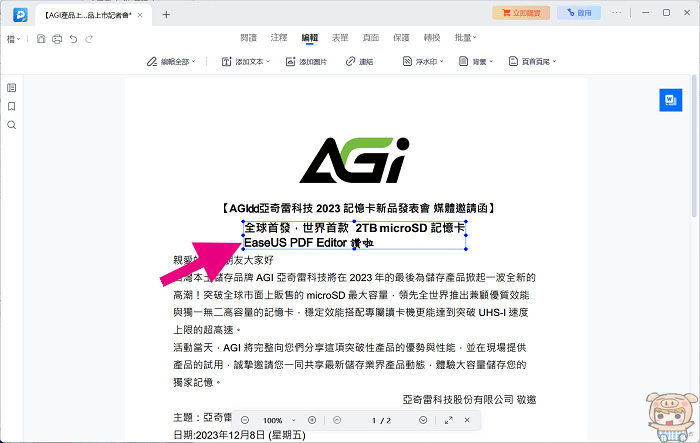Click text 日期:2023年12月8日 (星期五)

[239, 435]
